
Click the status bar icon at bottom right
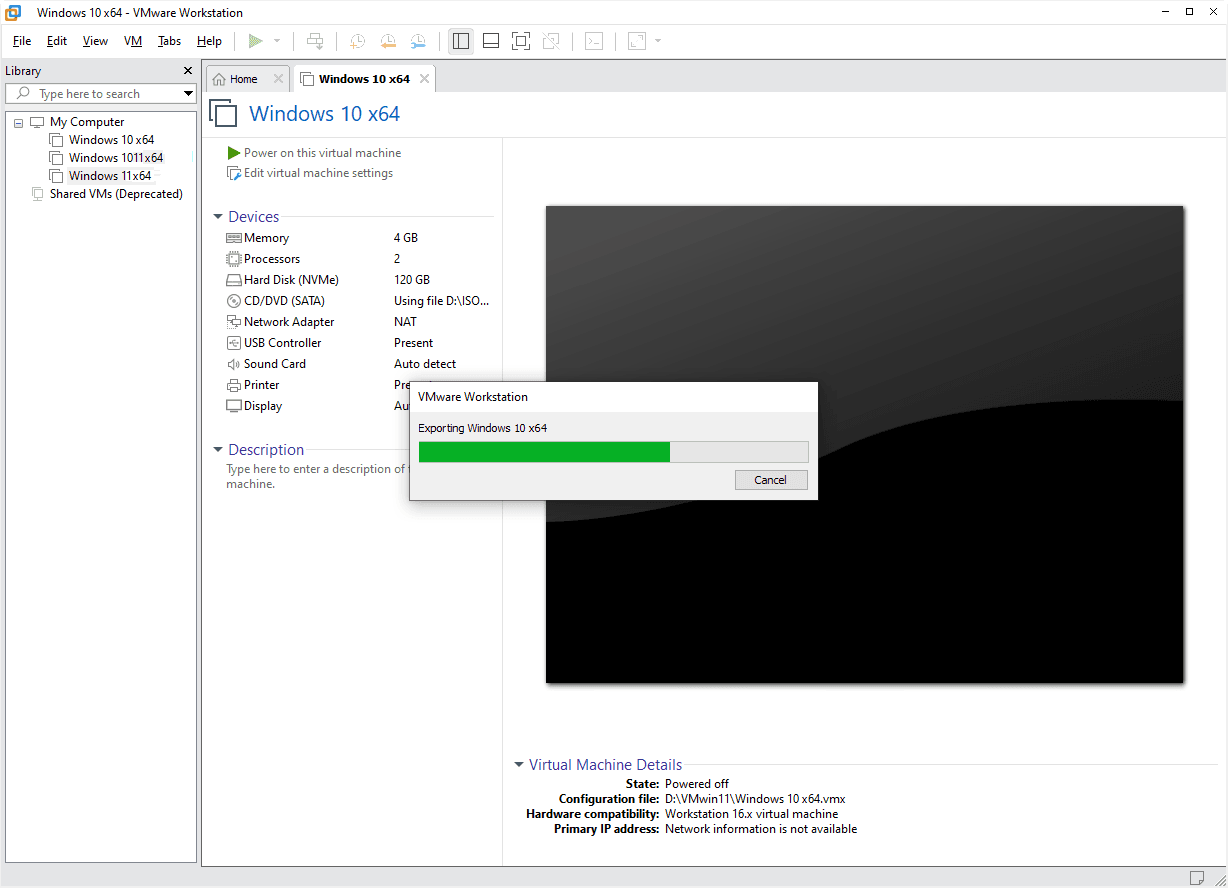1197,878
